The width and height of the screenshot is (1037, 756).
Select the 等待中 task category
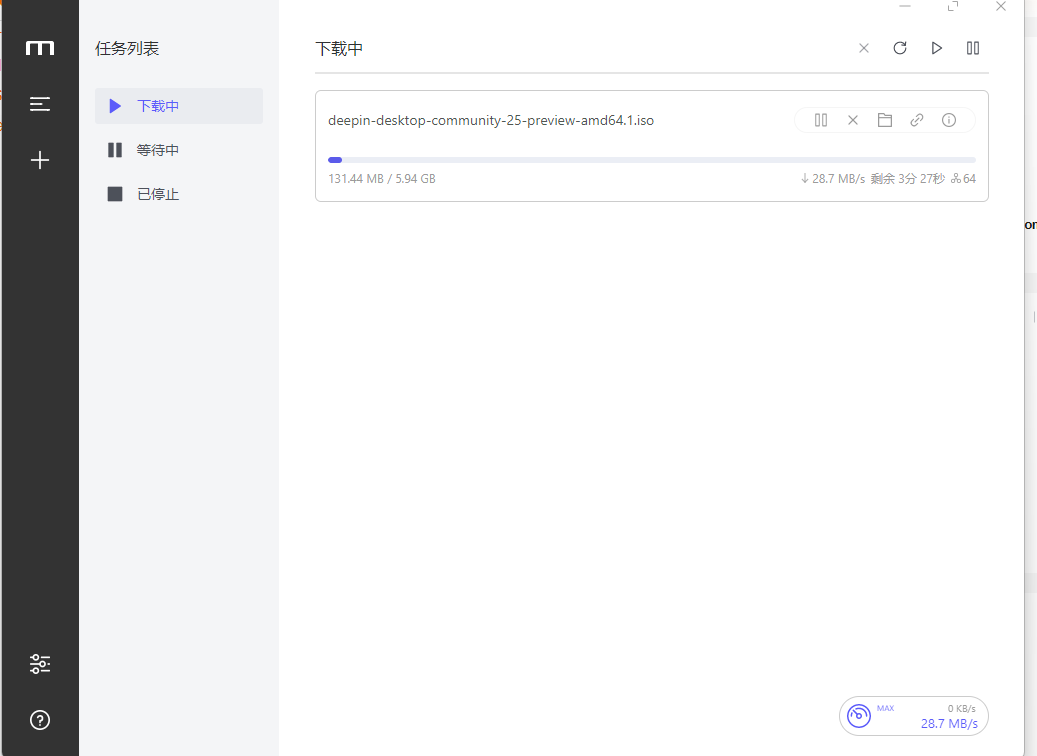coord(179,150)
